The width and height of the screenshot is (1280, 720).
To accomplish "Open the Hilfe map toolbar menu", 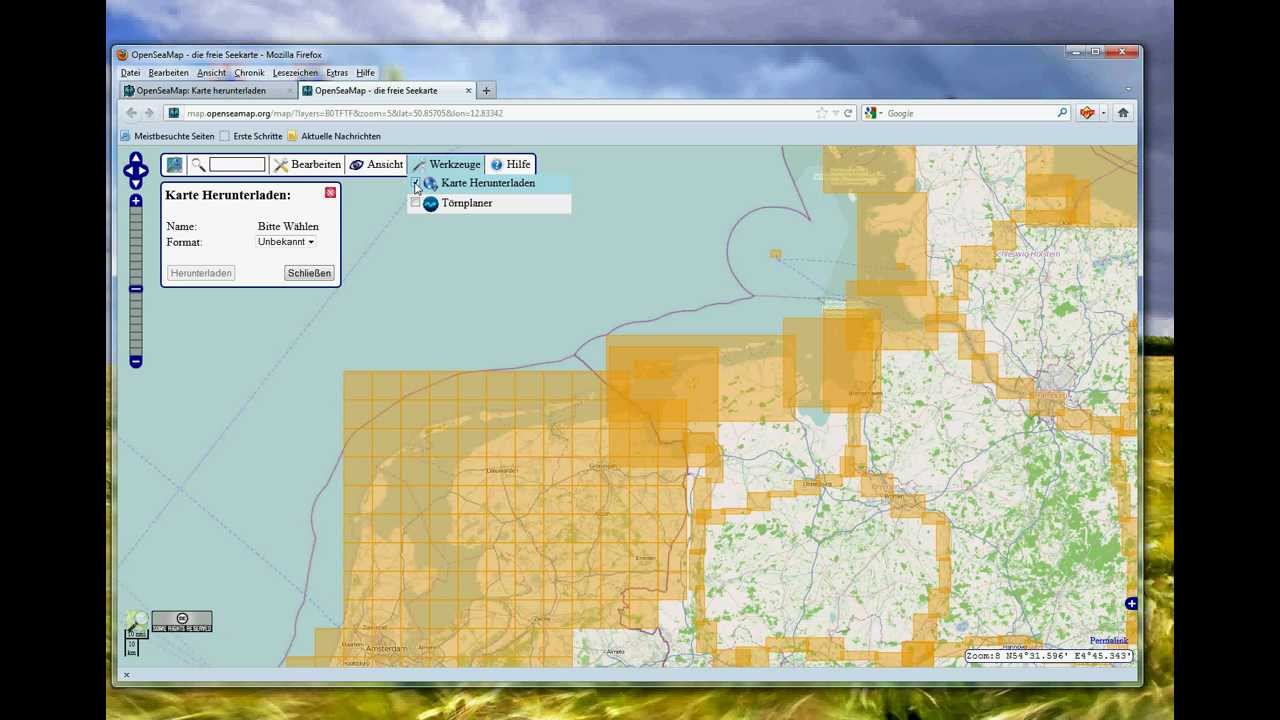I will (x=510, y=164).
